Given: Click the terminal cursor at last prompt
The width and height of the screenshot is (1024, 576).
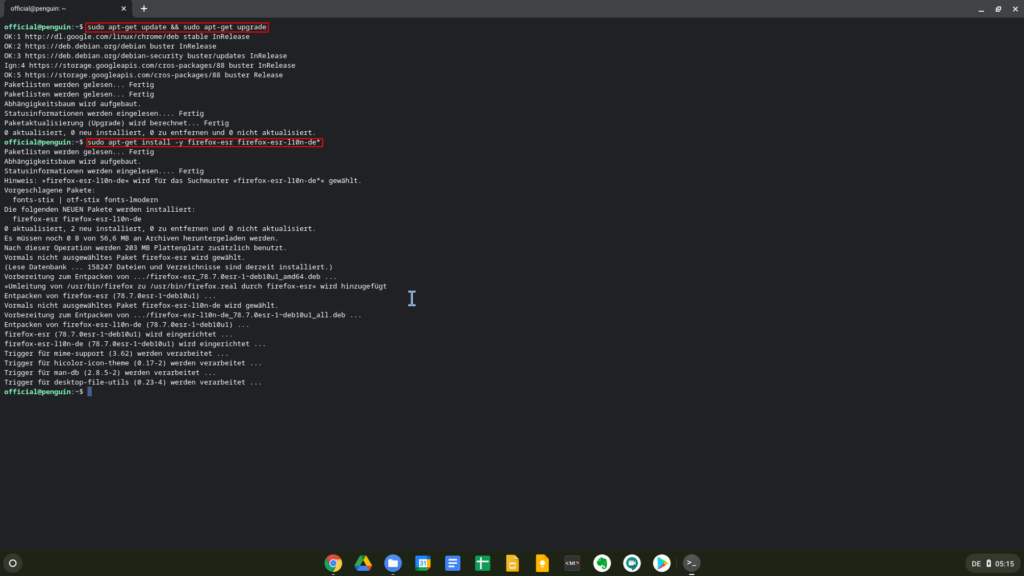Looking at the screenshot, I should tap(89, 392).
